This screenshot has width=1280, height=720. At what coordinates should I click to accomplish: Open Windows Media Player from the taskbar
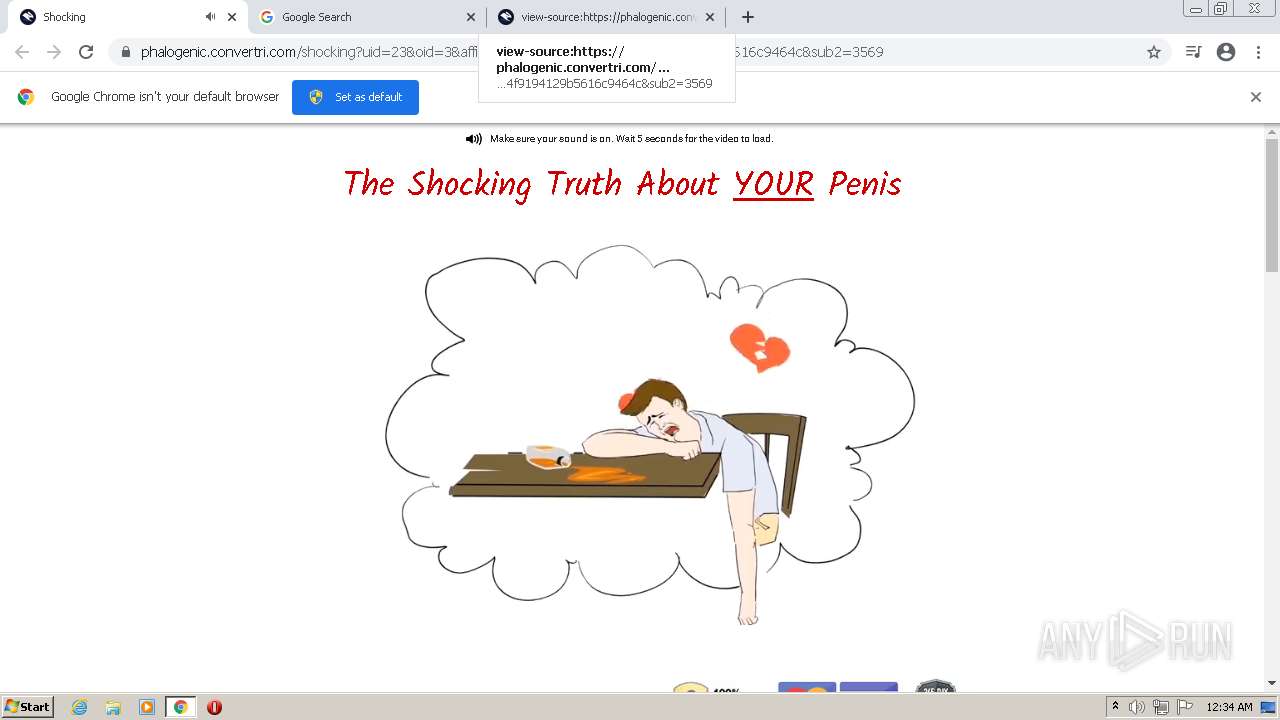(x=146, y=707)
